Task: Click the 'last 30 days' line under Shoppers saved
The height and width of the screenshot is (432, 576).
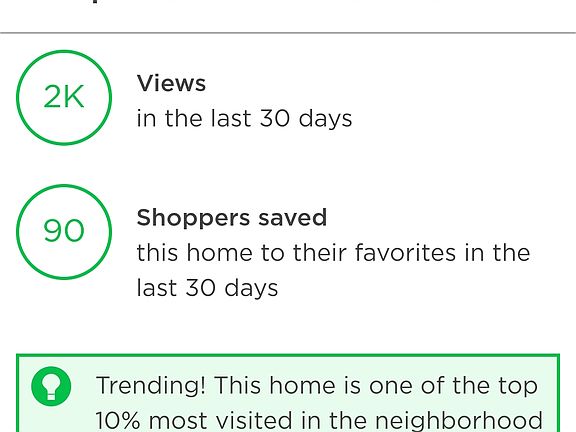Action: point(207,288)
